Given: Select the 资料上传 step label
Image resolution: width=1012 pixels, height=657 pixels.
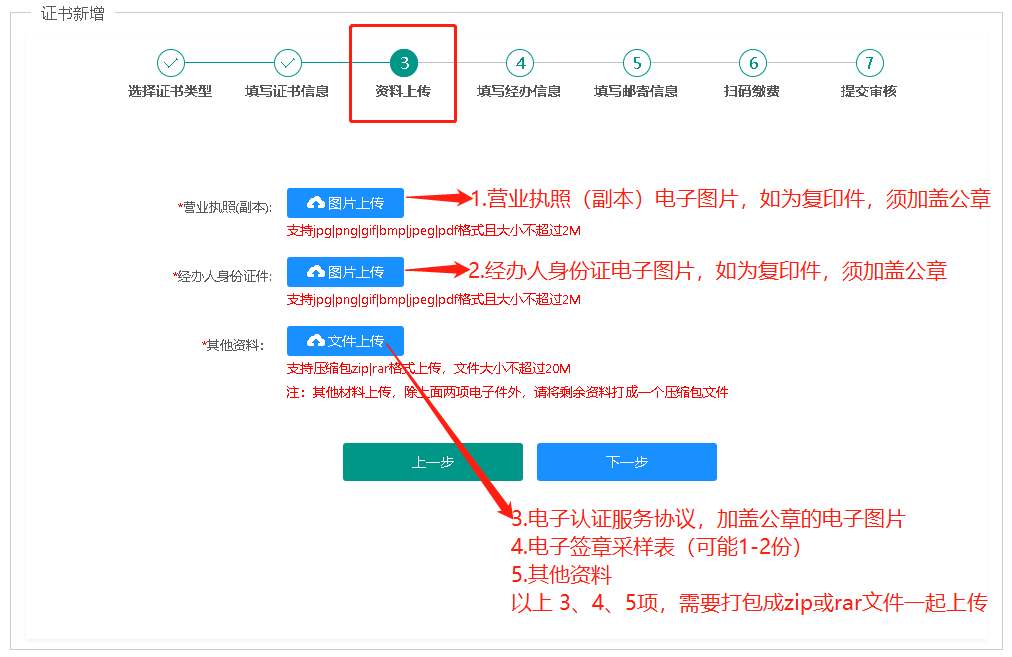Looking at the screenshot, I should coord(403,91).
